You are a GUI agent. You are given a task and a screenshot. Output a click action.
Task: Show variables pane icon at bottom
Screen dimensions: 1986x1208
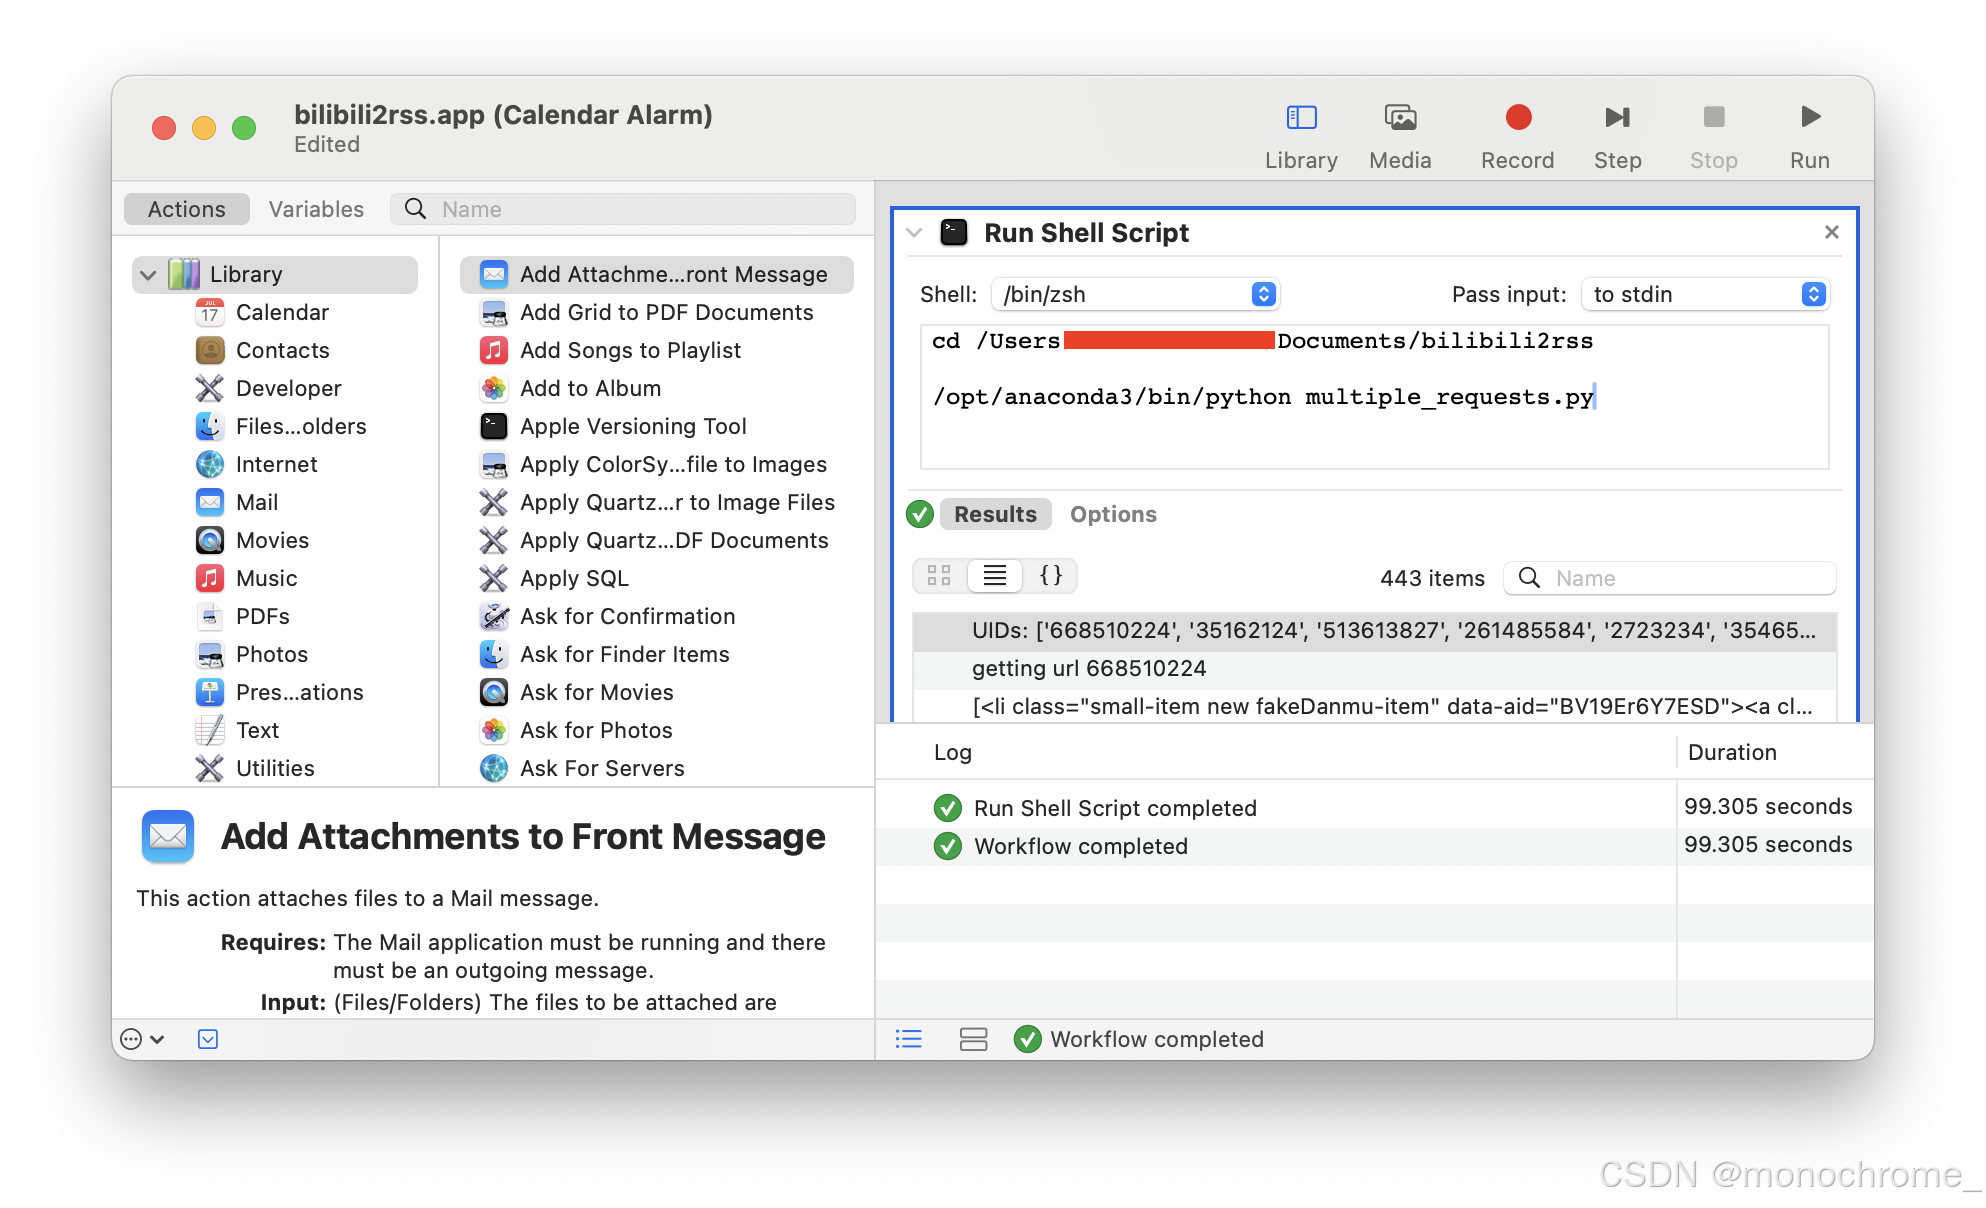[973, 1039]
